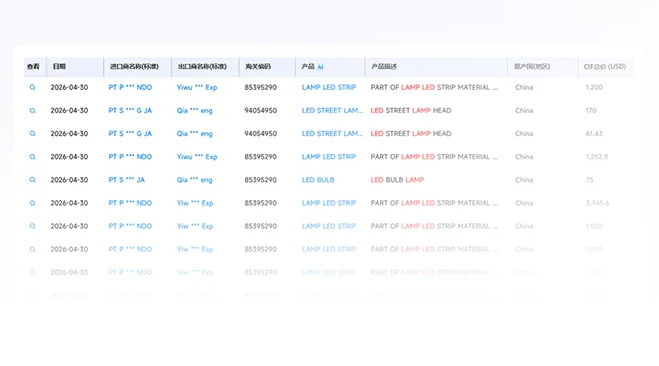
Task: Open exporter Qia *** eng in the 61.43 row
Action: 195,134
